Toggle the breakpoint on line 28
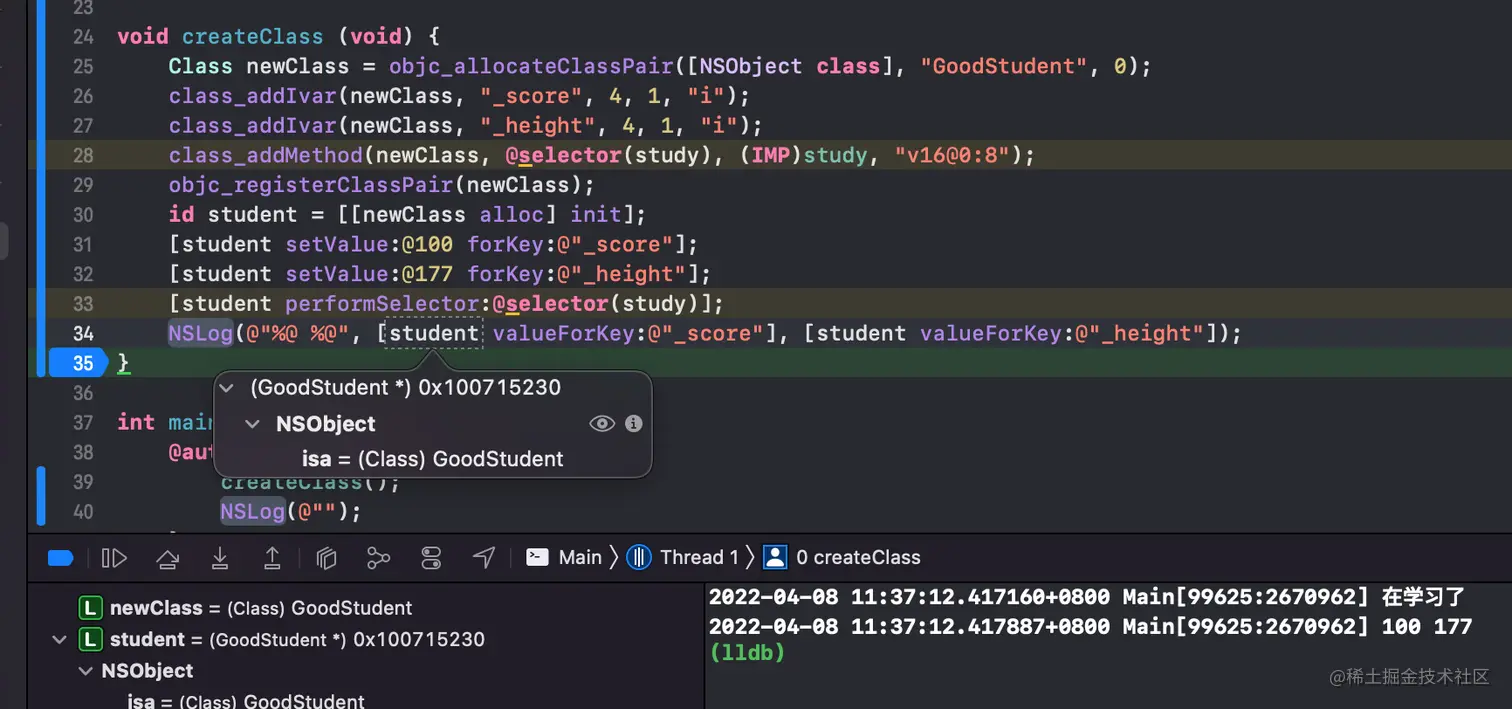This screenshot has height=709, width=1512. tap(83, 155)
